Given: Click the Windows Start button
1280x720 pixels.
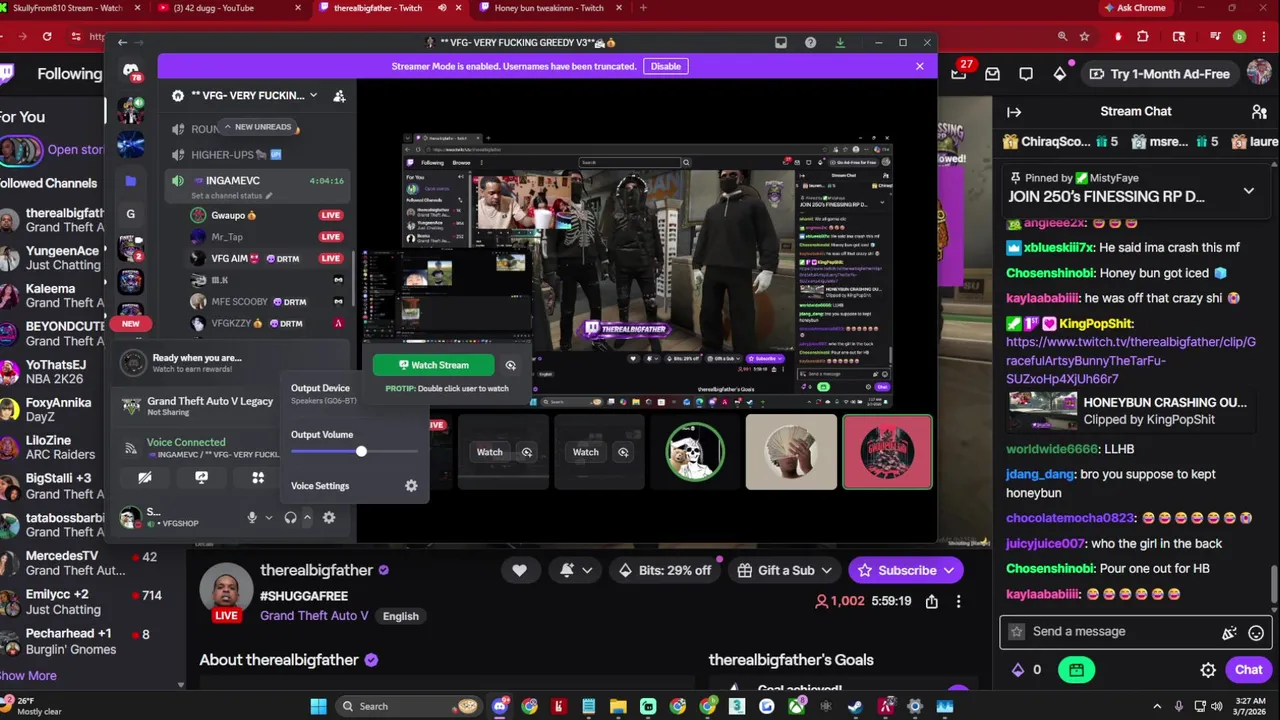Looking at the screenshot, I should click(318, 707).
